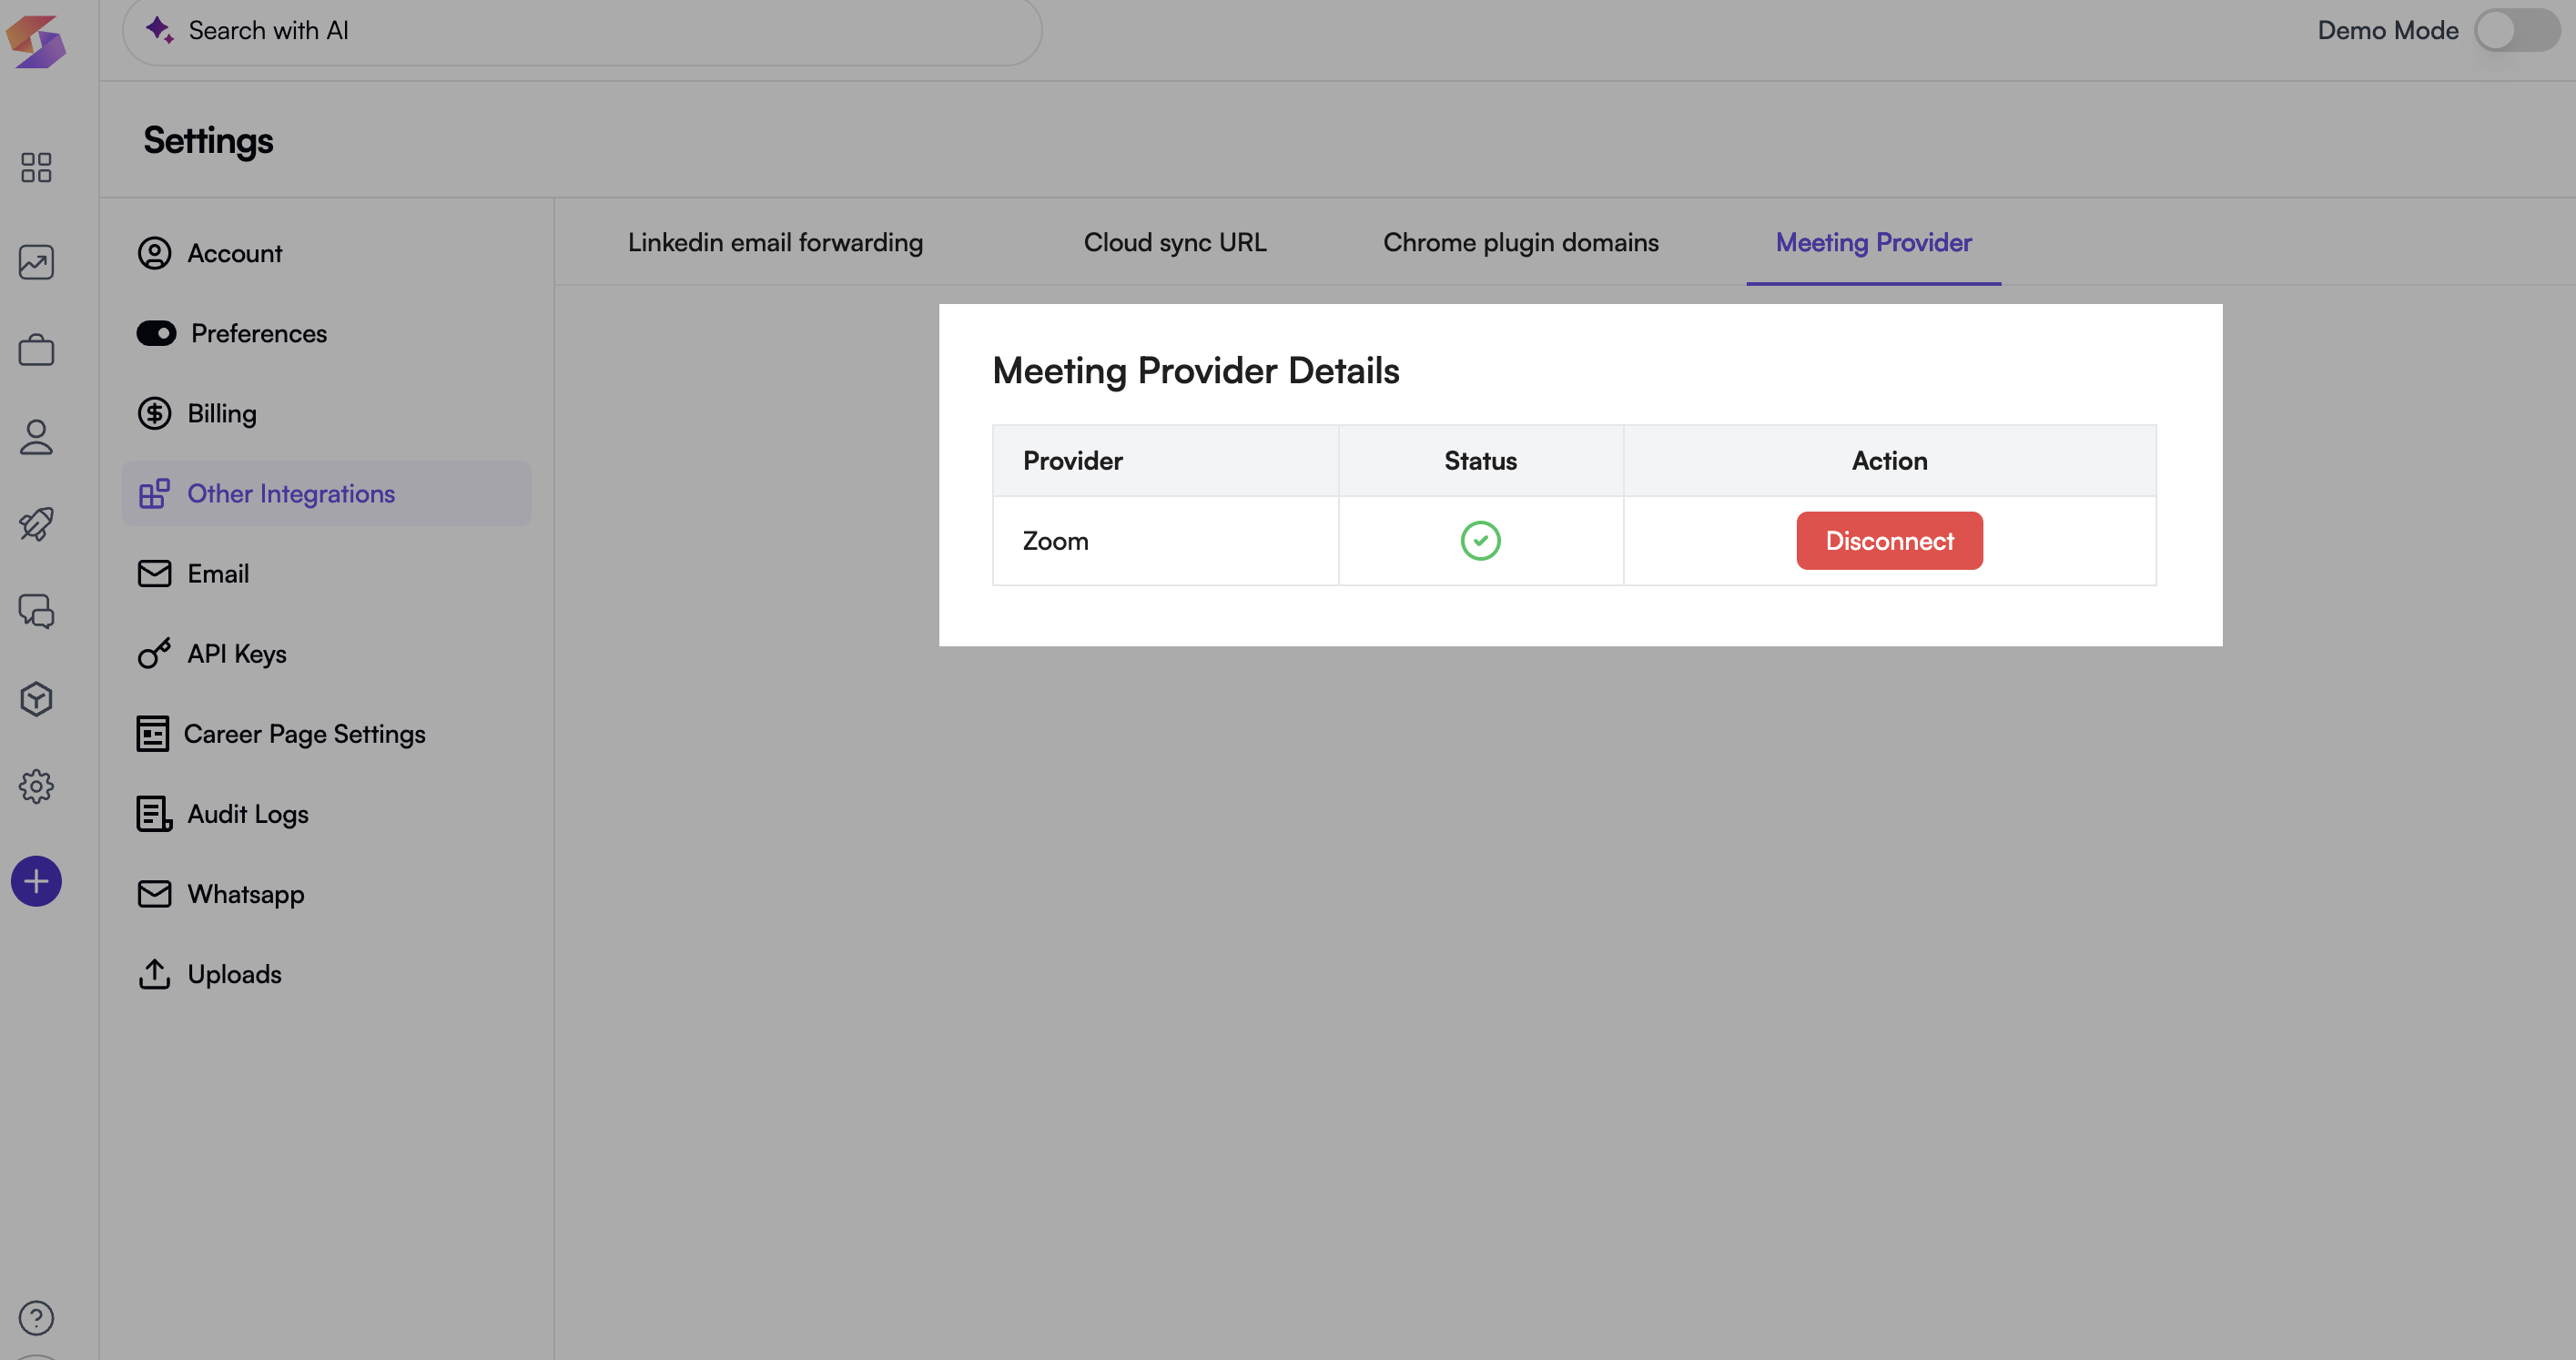Switch to Chrome plugin domains tab
2576x1360 pixels.
1520,242
